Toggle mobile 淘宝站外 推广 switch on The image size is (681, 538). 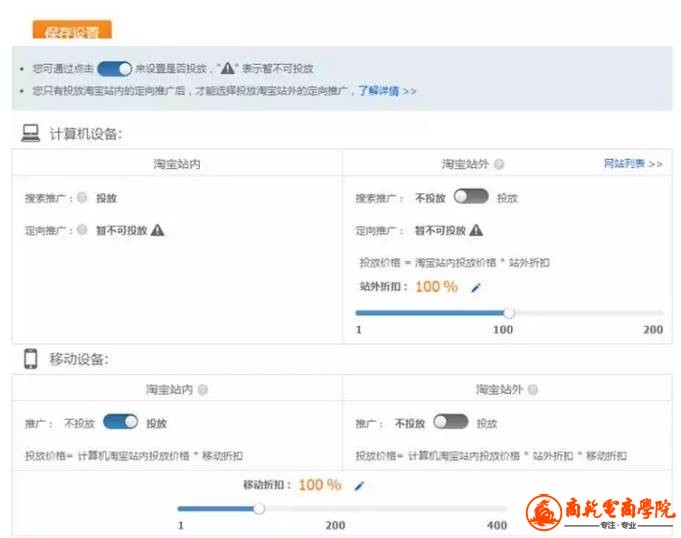pyautogui.click(x=451, y=422)
